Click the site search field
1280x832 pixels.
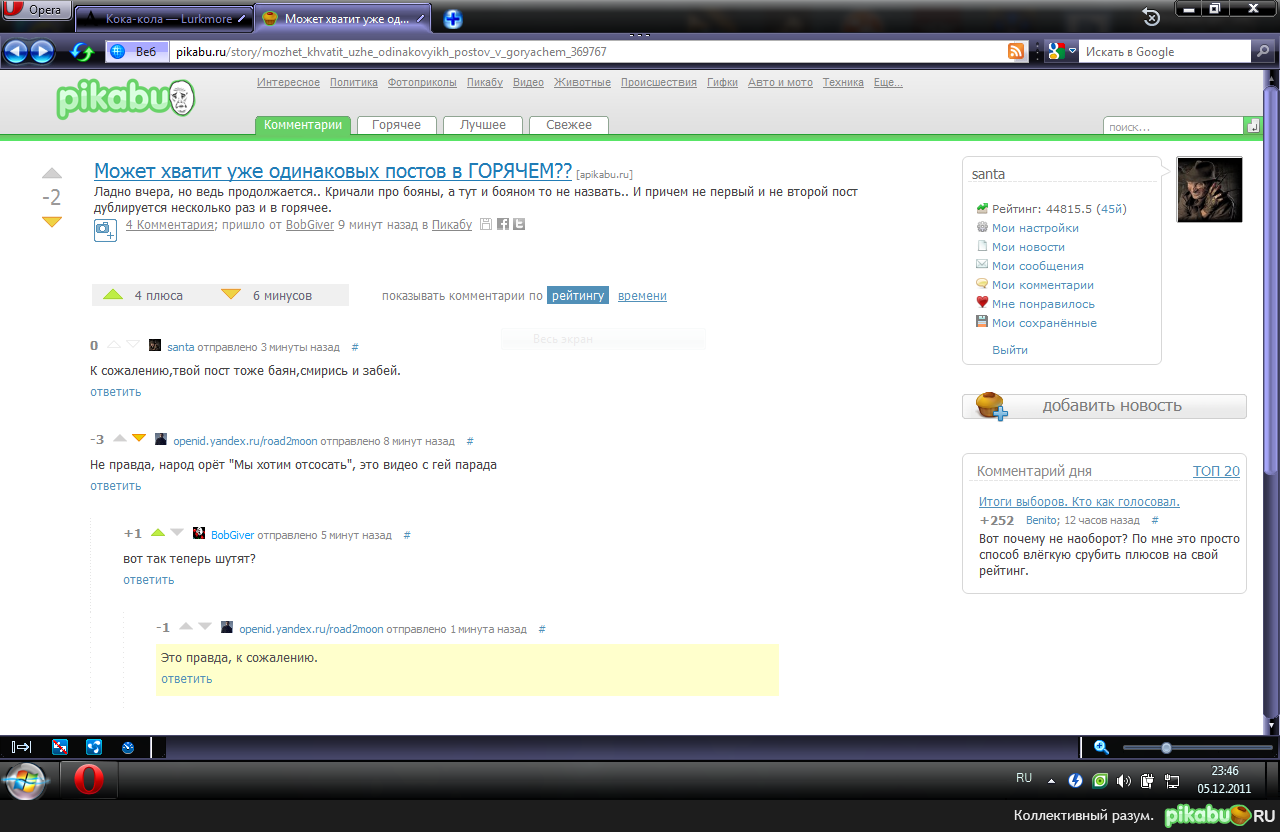[x=1172, y=124]
